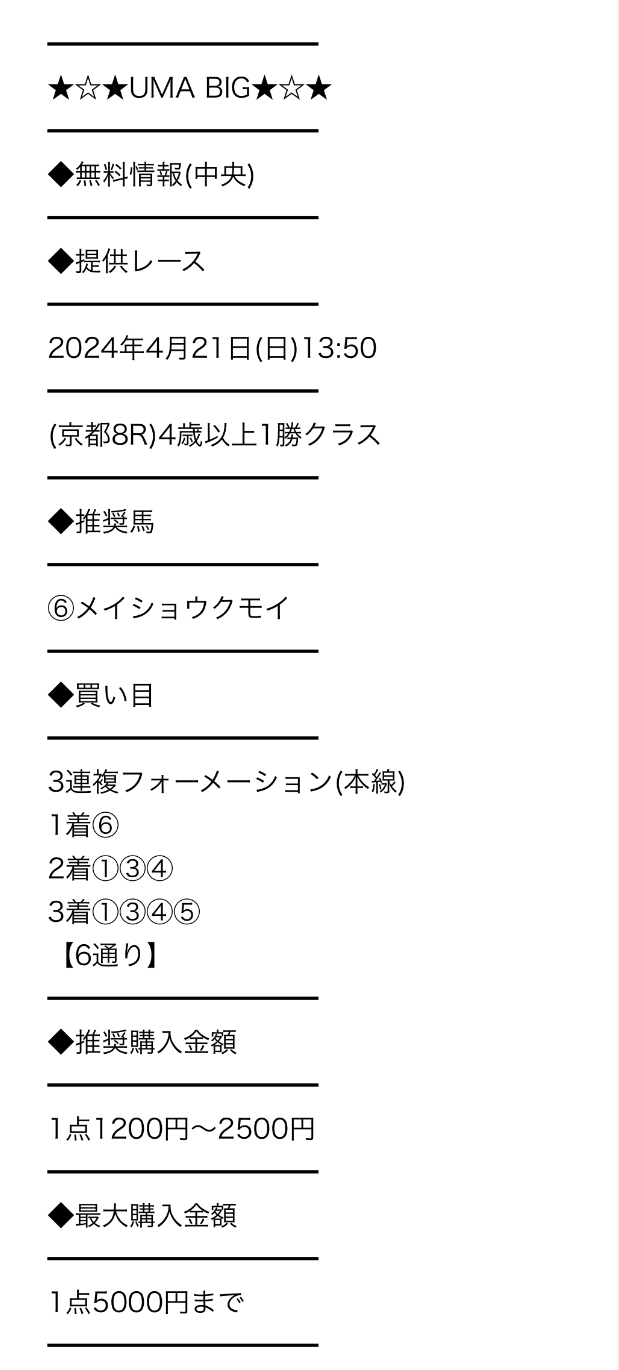Click the first star icon in the title
Image resolution: width=619 pixels, height=1370 pixels.
coord(60,88)
